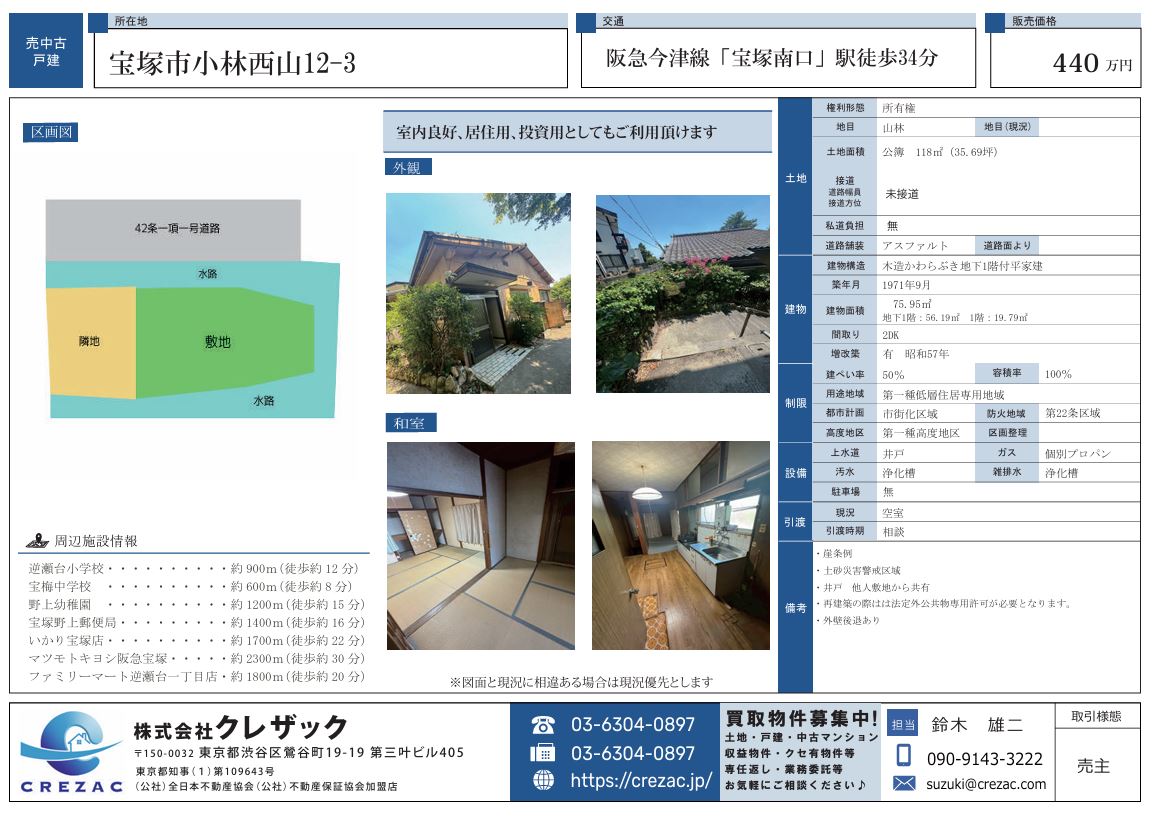Select the 外観 section label
Screen dimensions: 1153x819
(408, 167)
